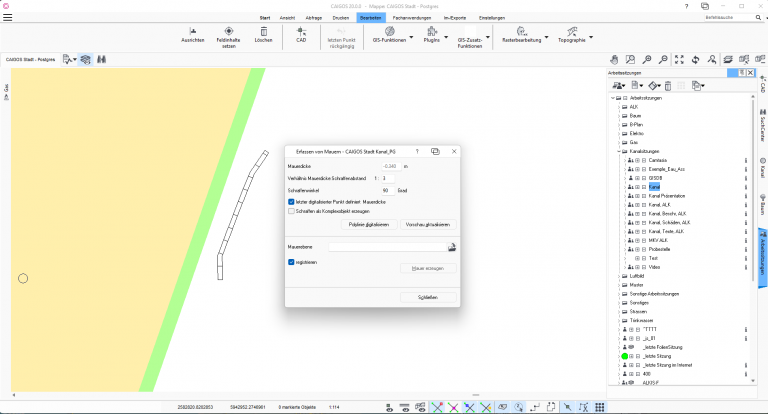This screenshot has height=414, width=768.
Task: Click the refresh view icon
Action: [696, 60]
